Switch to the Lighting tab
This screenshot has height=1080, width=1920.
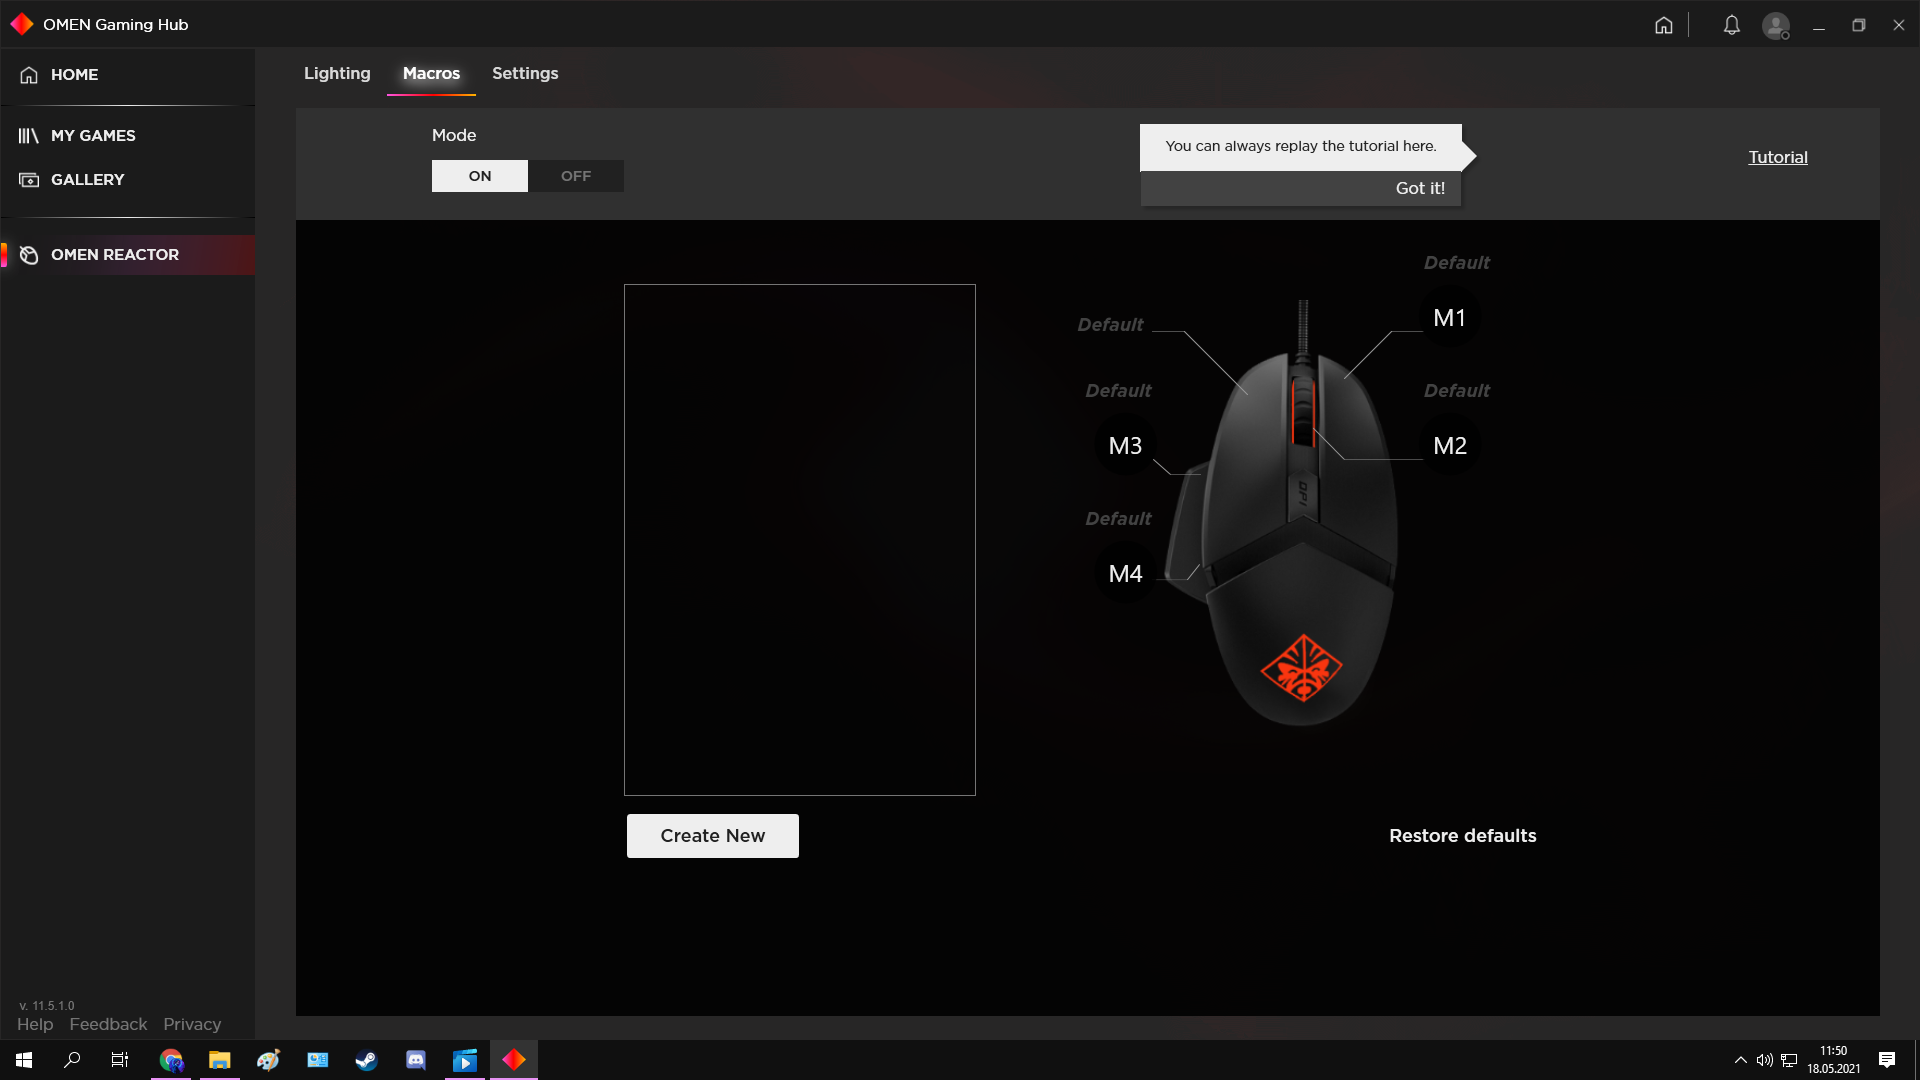tap(337, 73)
